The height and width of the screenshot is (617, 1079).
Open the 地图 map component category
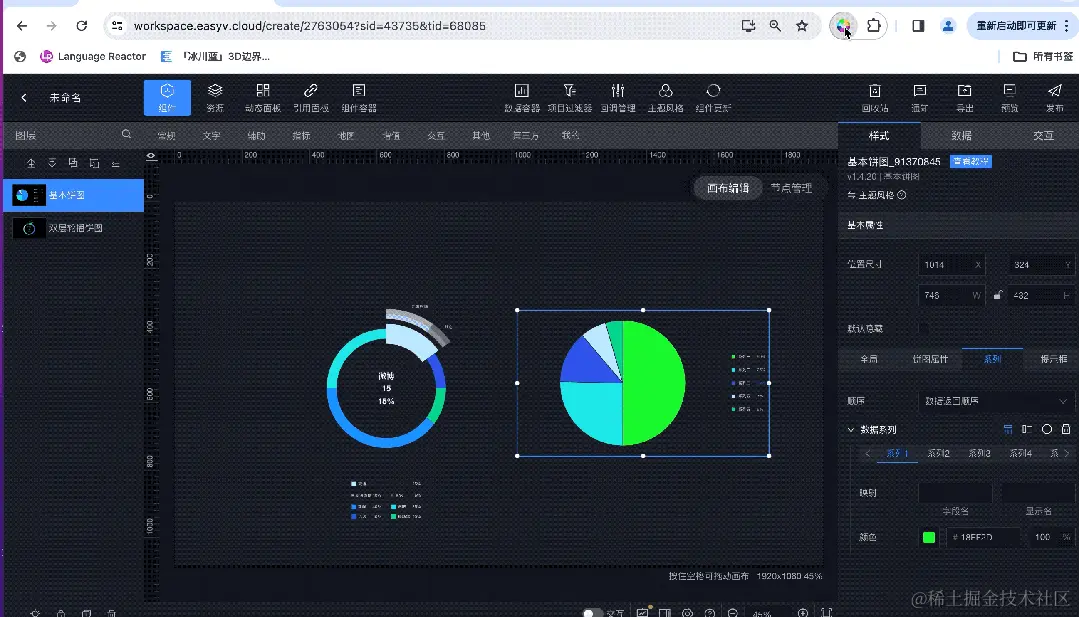345,136
